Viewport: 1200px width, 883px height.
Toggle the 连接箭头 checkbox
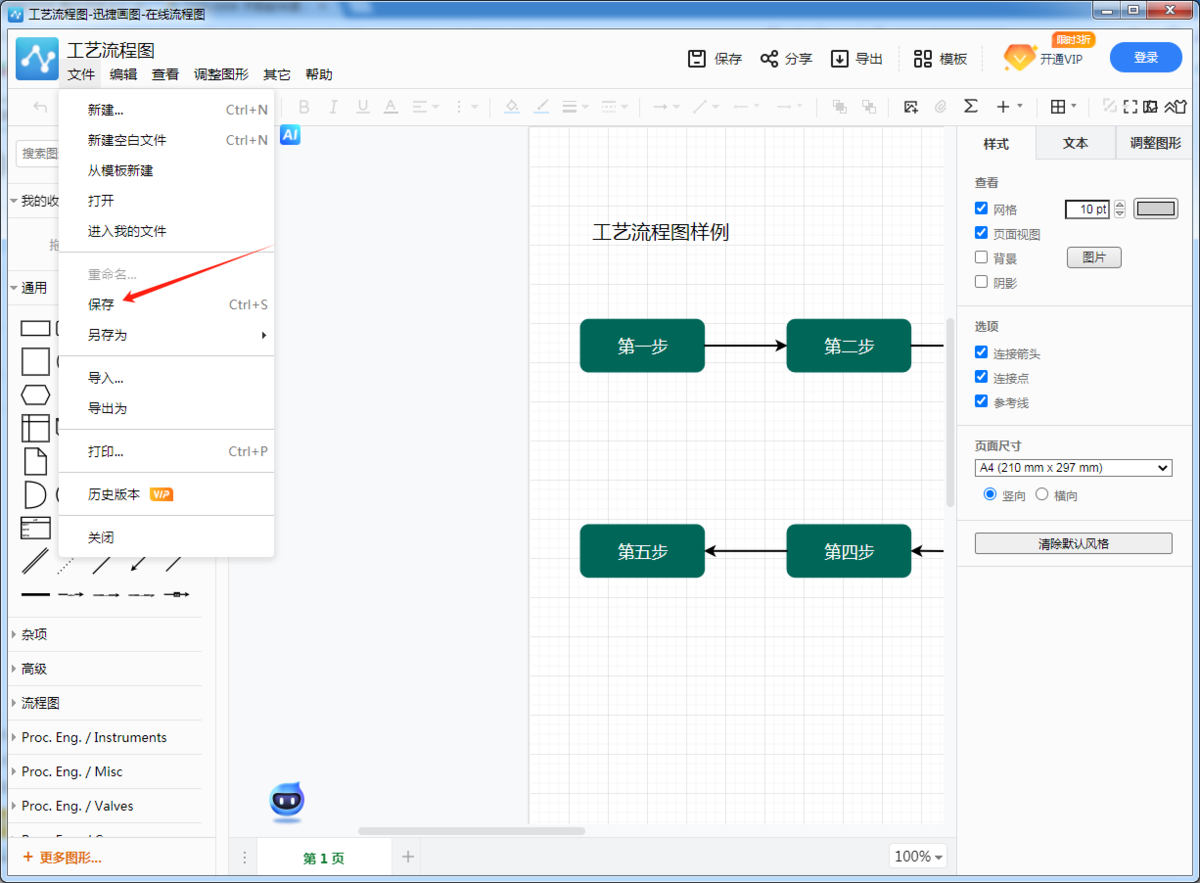tap(981, 353)
